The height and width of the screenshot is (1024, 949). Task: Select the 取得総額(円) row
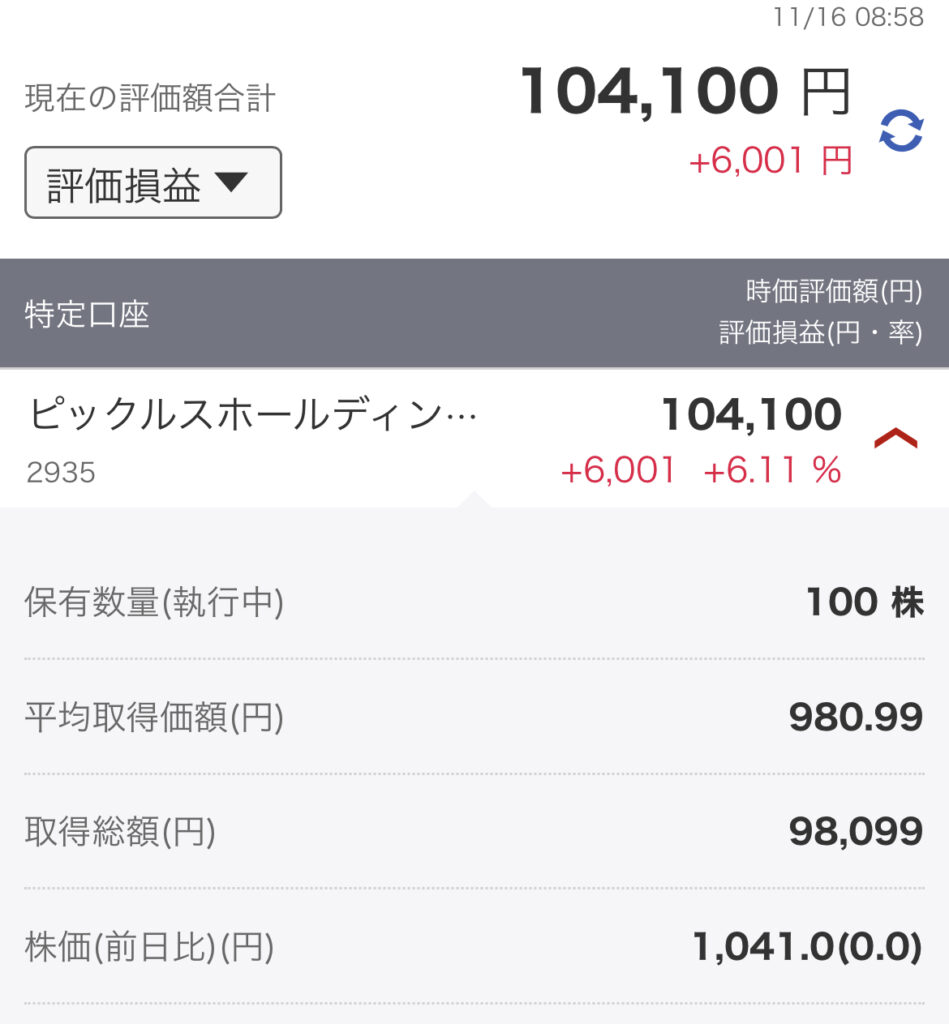[474, 831]
